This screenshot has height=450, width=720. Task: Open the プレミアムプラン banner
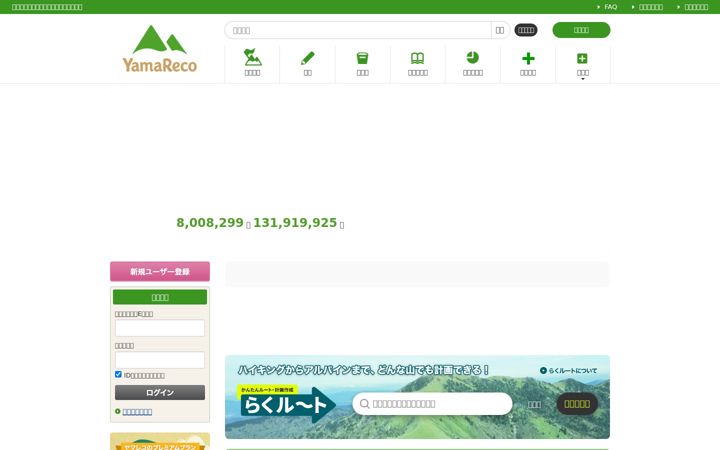[x=160, y=441]
